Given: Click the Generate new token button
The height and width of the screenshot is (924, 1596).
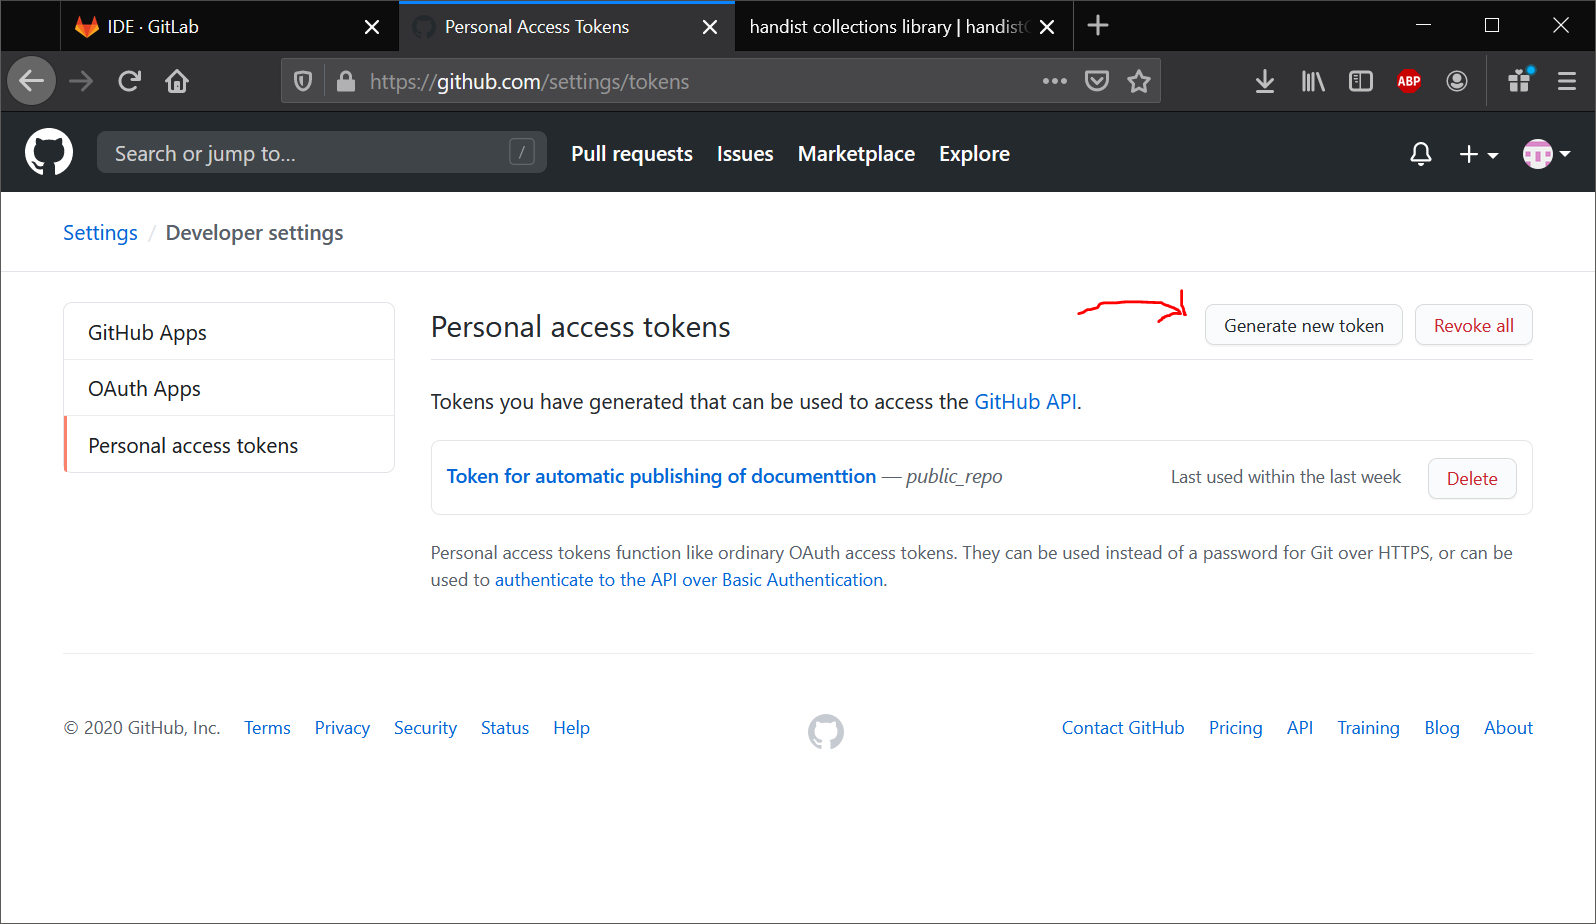Looking at the screenshot, I should [1303, 326].
